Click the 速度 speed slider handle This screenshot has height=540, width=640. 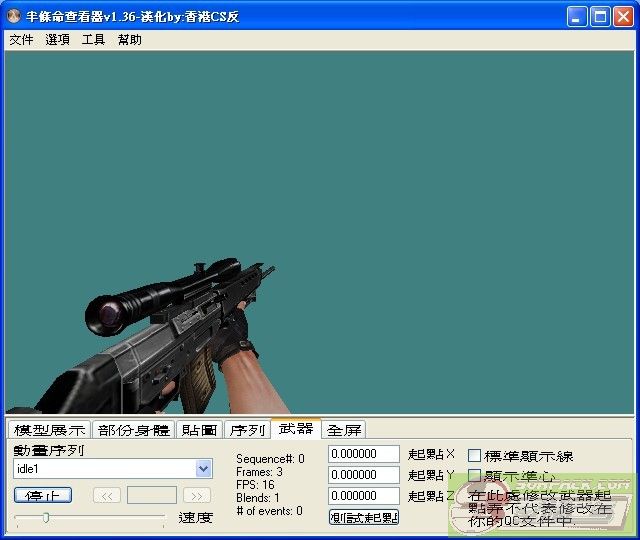45,517
